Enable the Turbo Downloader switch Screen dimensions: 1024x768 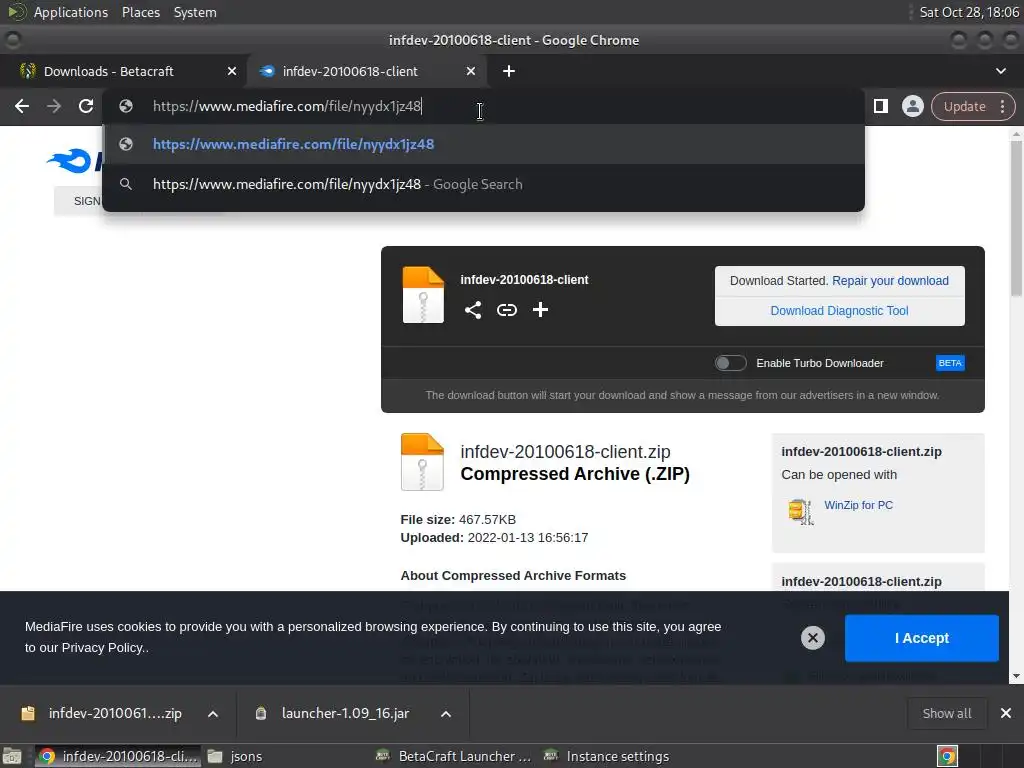[x=730, y=363]
